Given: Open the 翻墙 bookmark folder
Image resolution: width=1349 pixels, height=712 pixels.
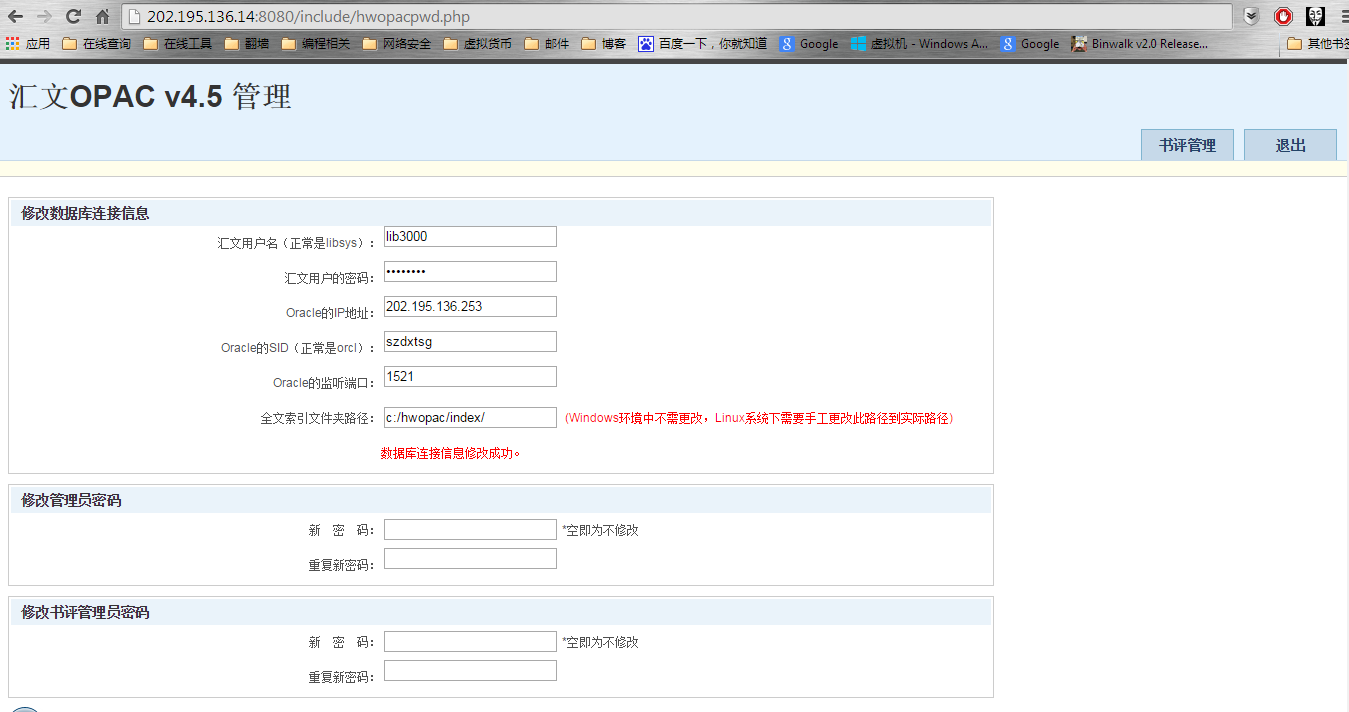Looking at the screenshot, I should (x=246, y=44).
